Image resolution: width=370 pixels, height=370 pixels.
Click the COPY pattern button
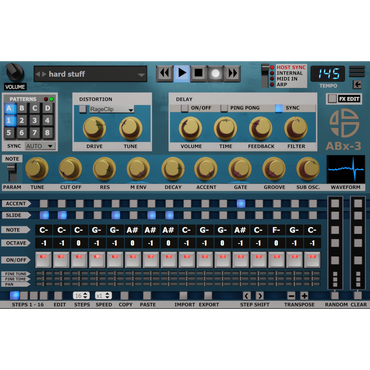[125, 295]
